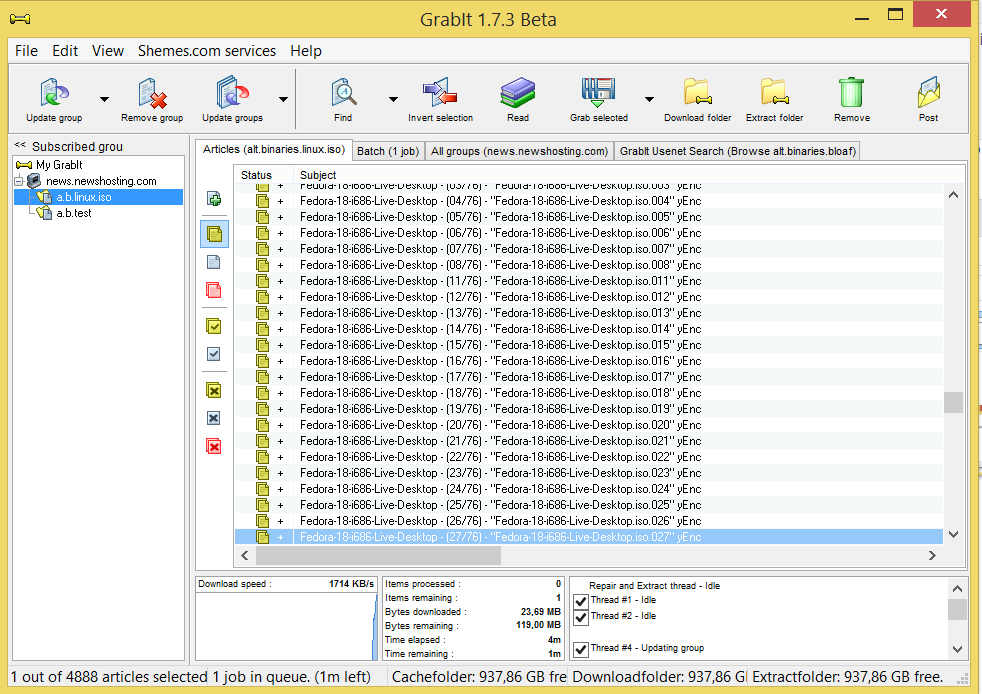Click the yellow X icon in side toolbar

[214, 391]
